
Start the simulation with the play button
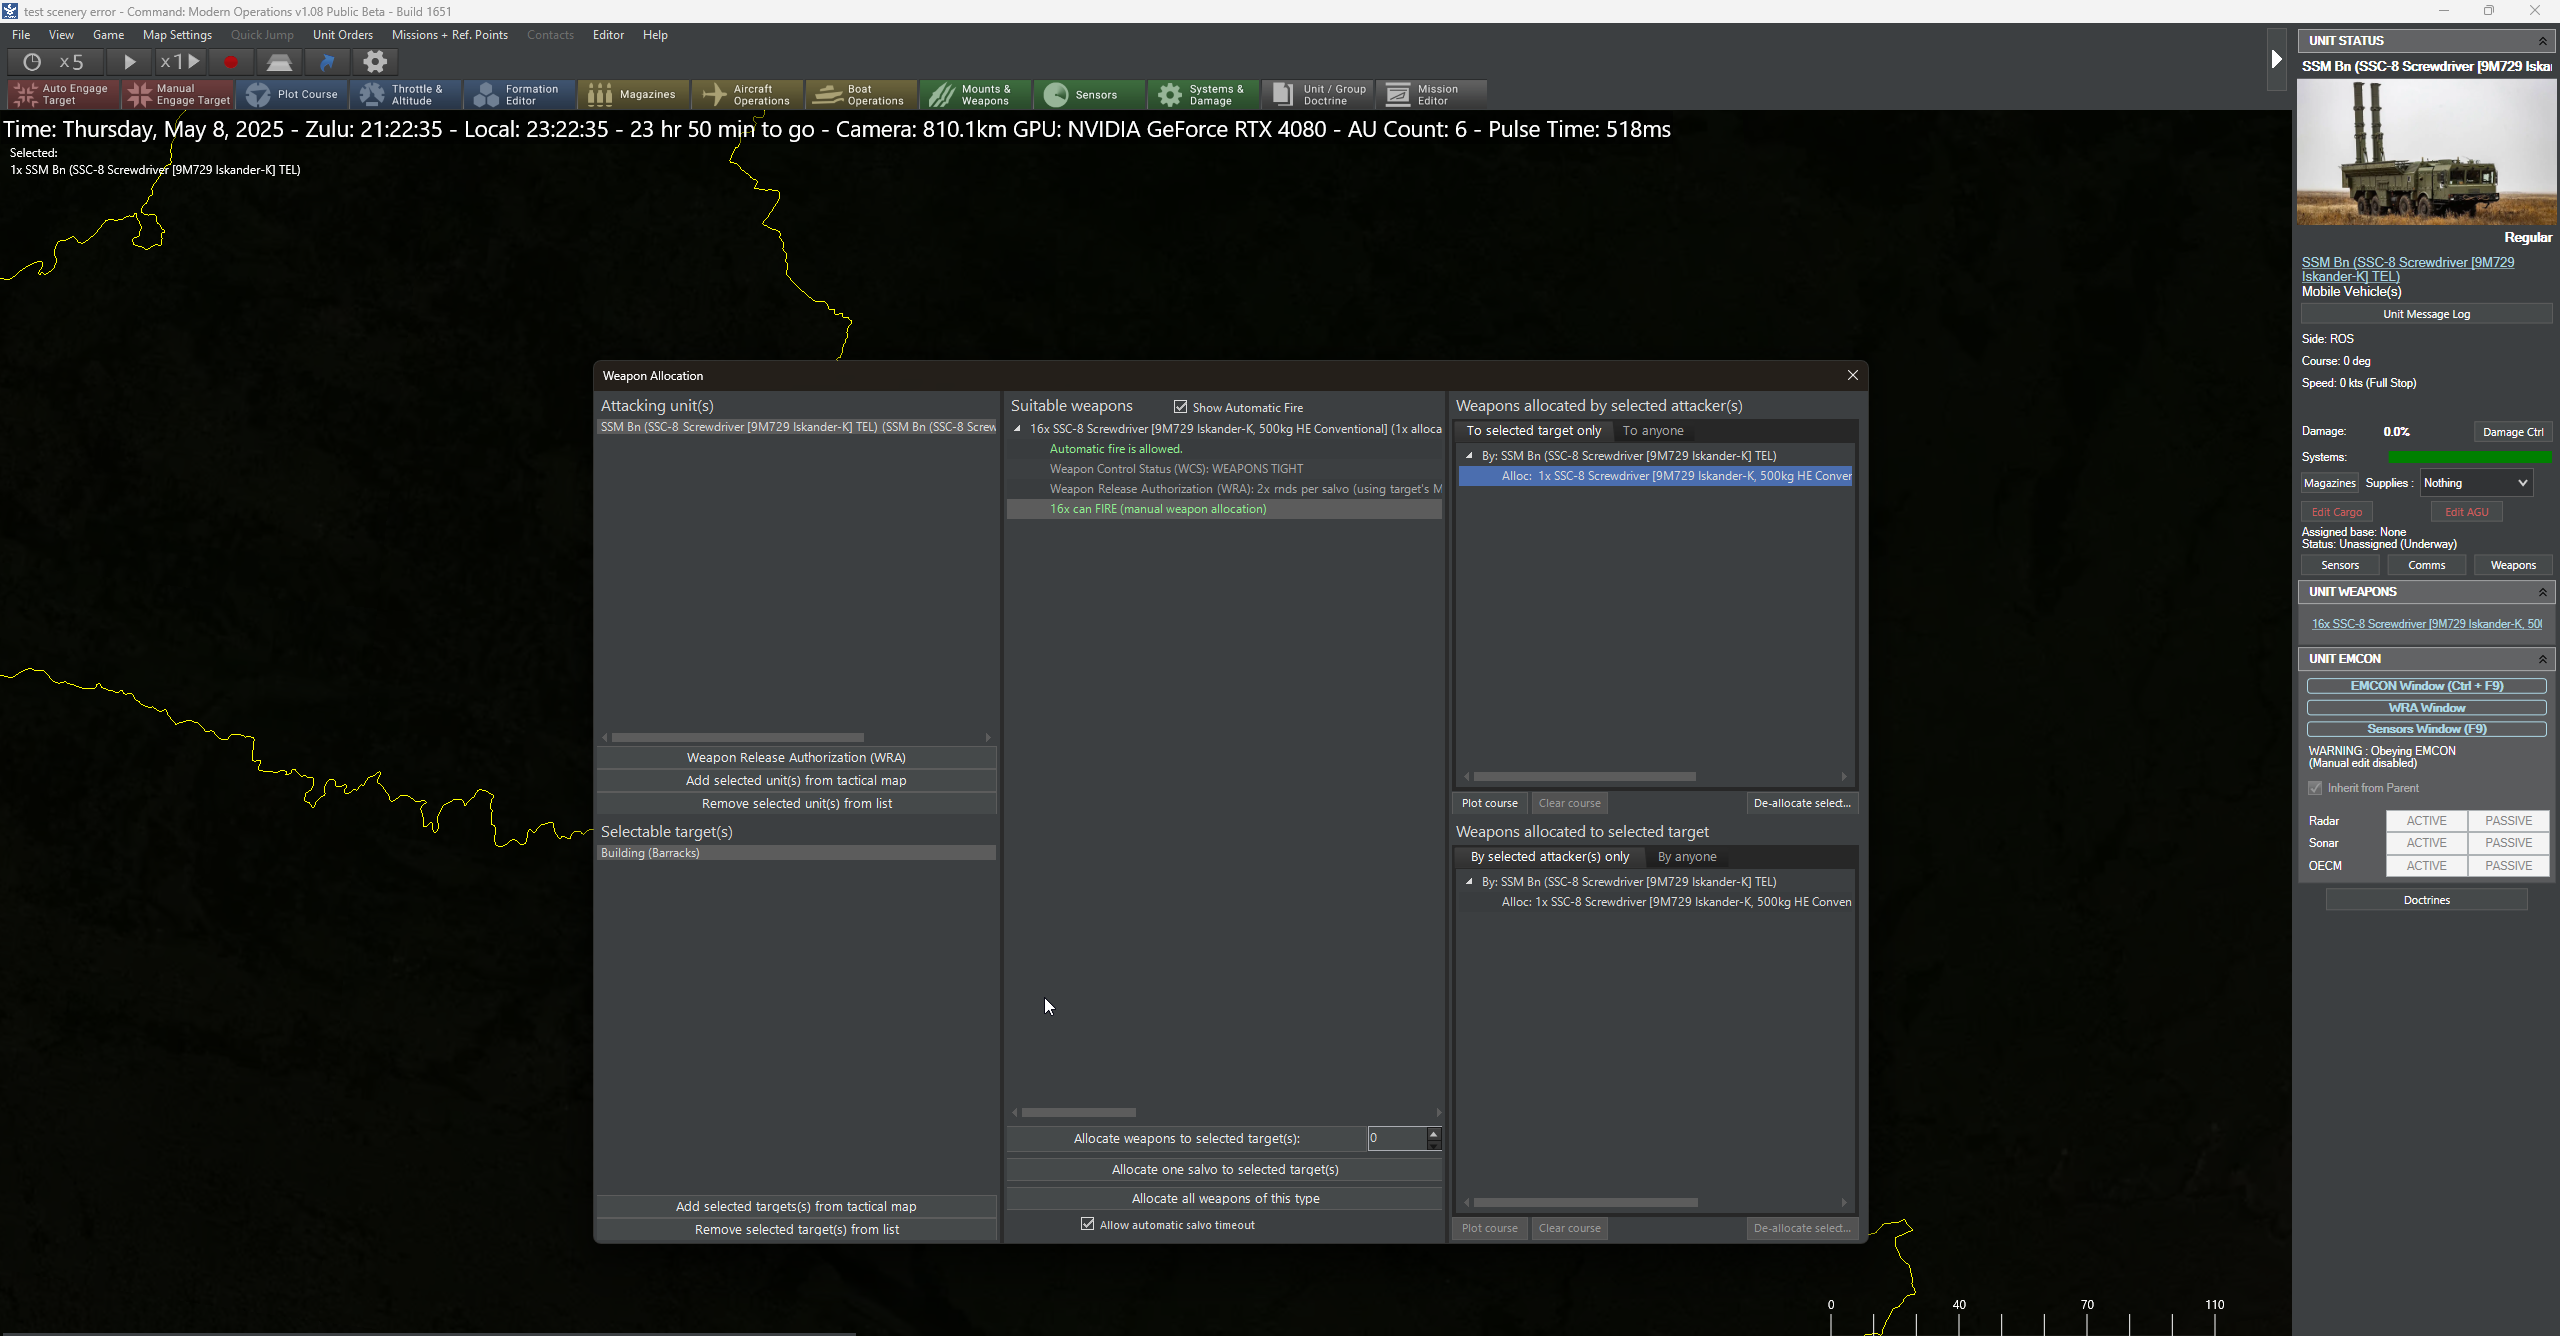pyautogui.click(x=129, y=62)
